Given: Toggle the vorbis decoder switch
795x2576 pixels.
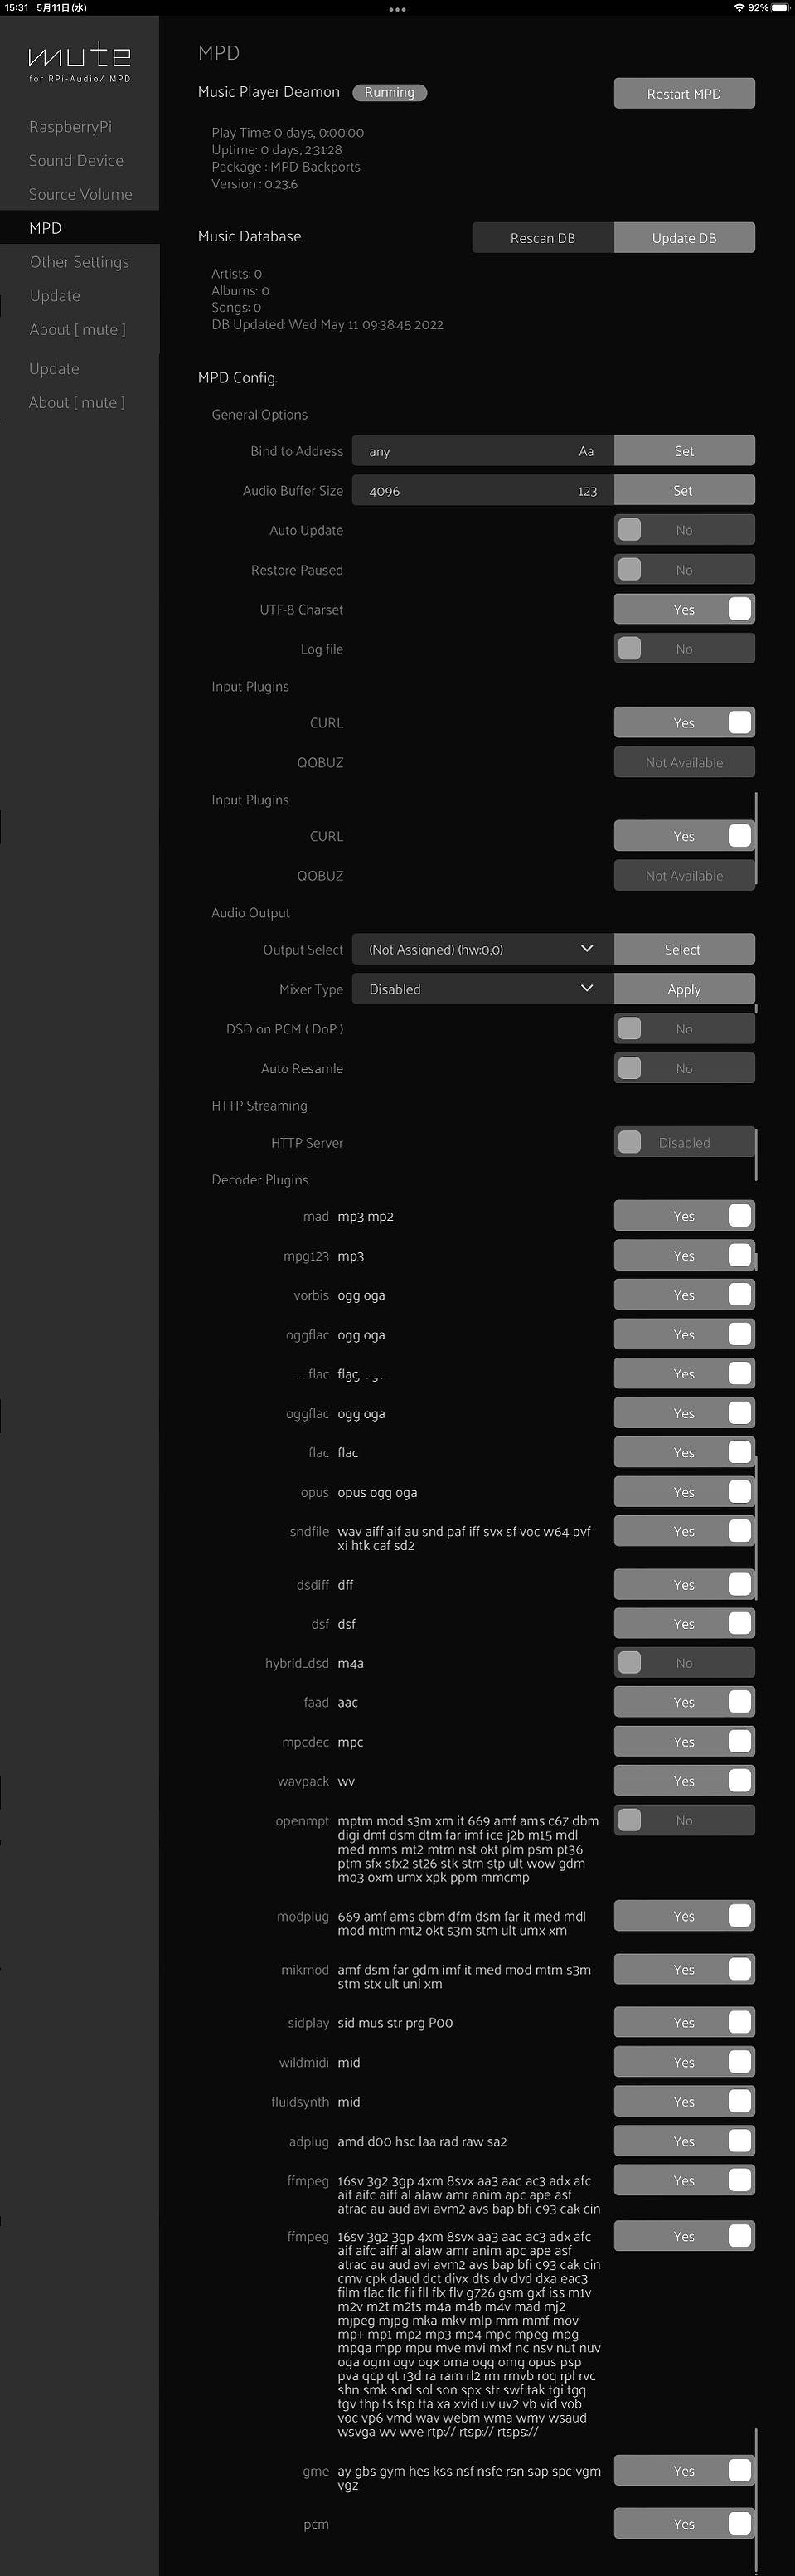Looking at the screenshot, I should coord(684,1295).
